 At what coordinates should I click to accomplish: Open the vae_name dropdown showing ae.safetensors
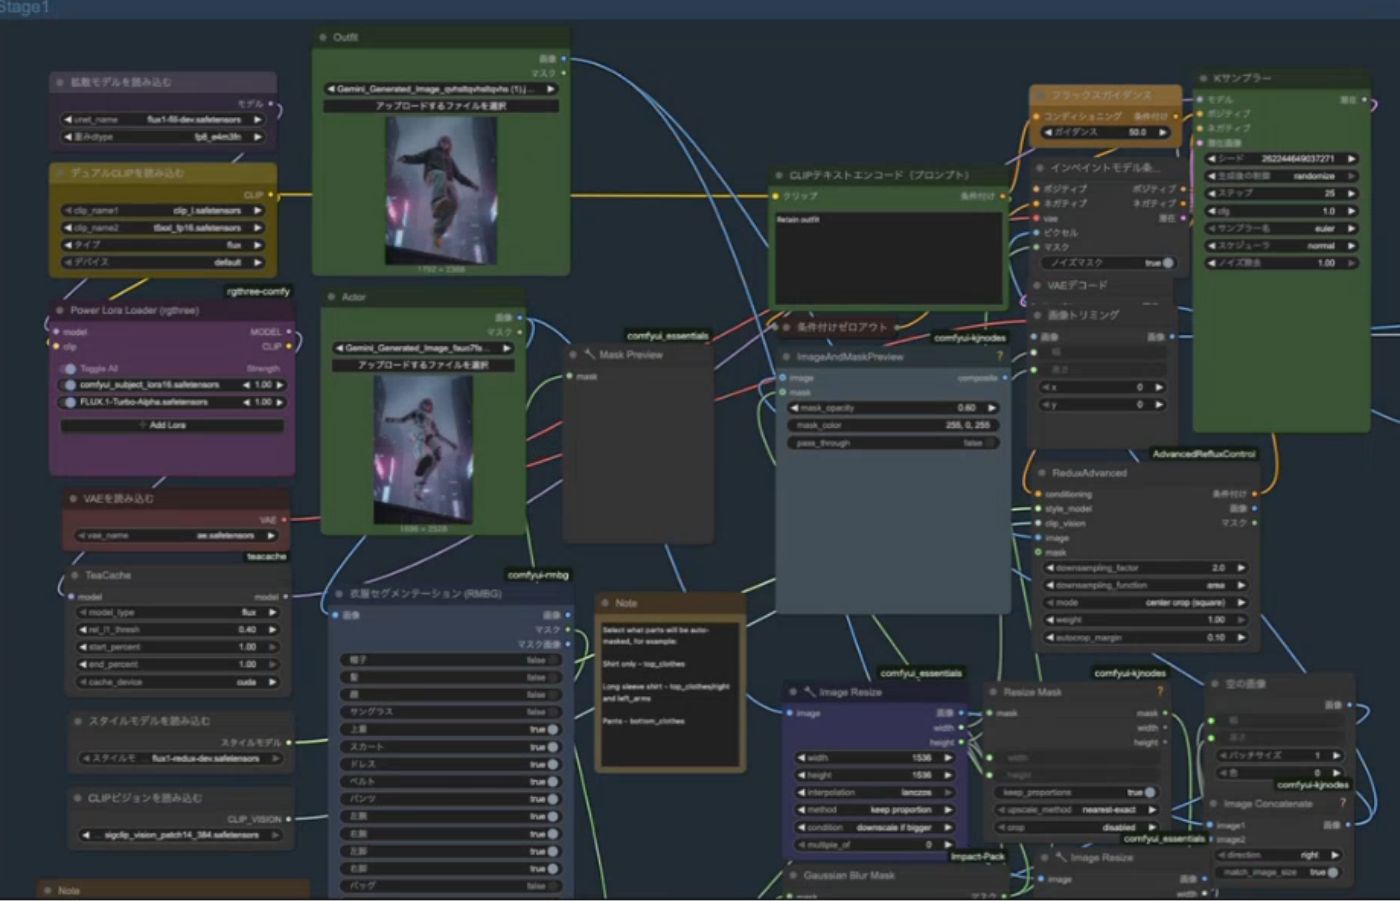(176, 536)
